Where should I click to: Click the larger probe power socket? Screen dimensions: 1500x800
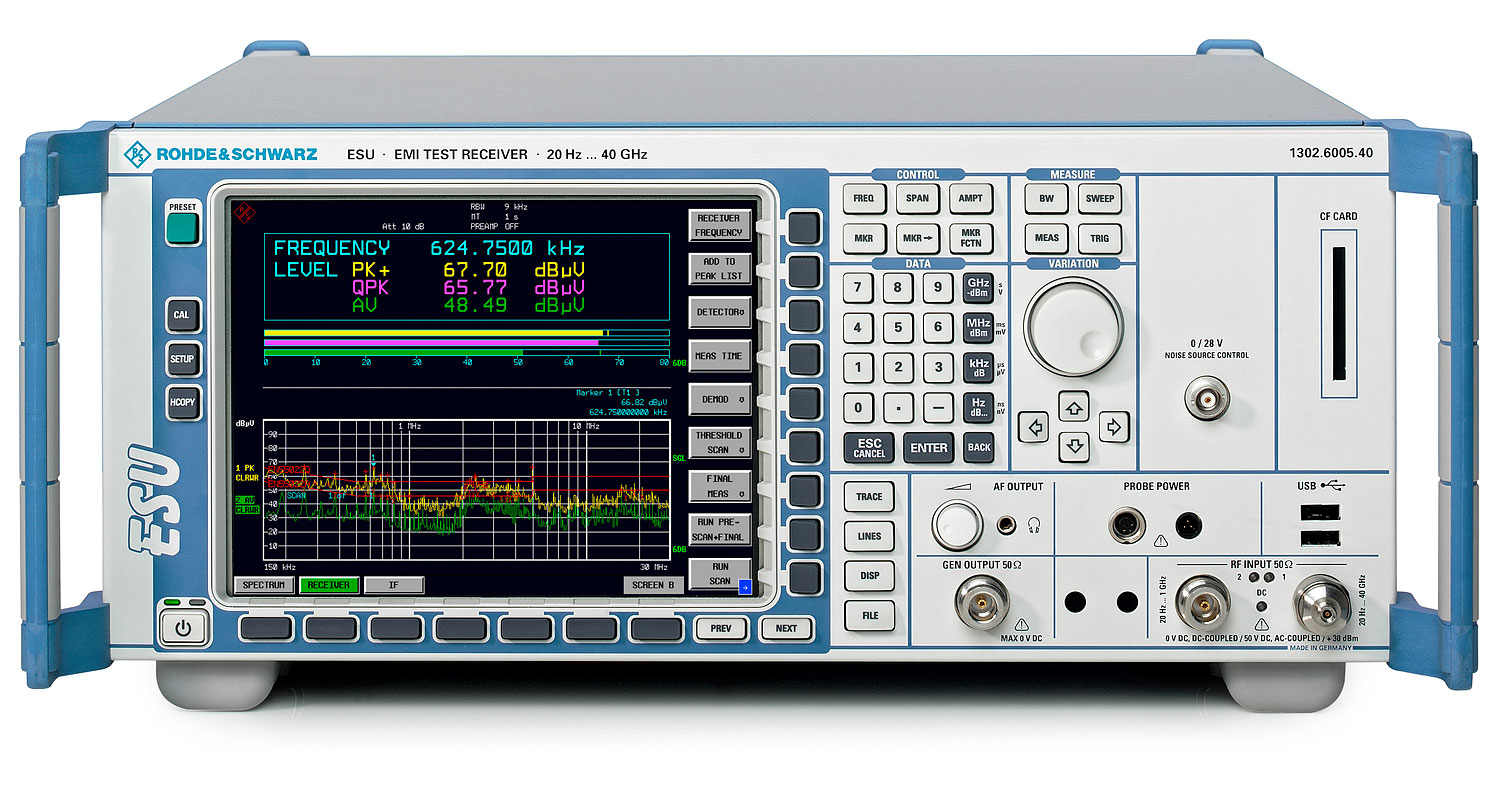click(1129, 523)
